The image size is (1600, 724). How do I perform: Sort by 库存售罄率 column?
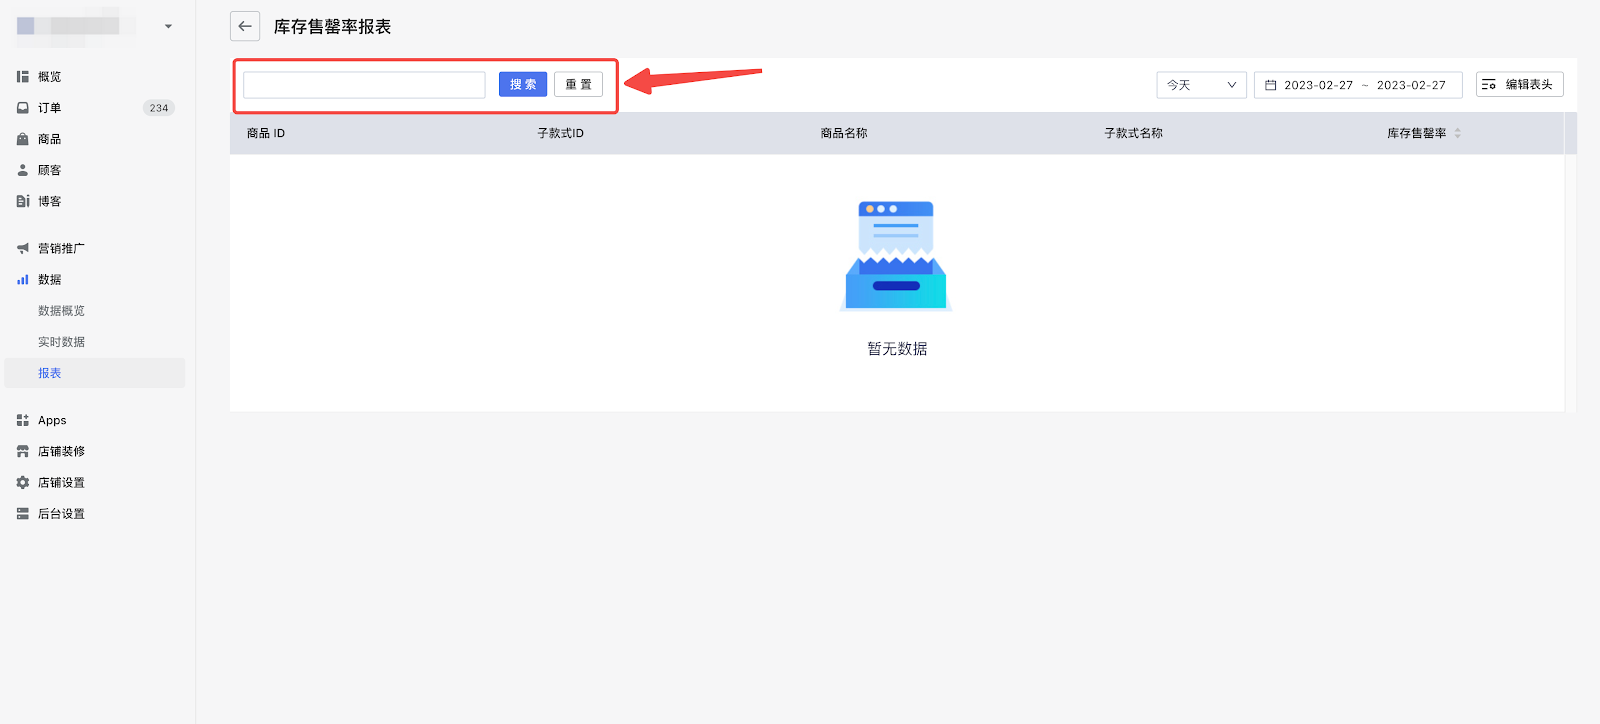[1457, 133]
